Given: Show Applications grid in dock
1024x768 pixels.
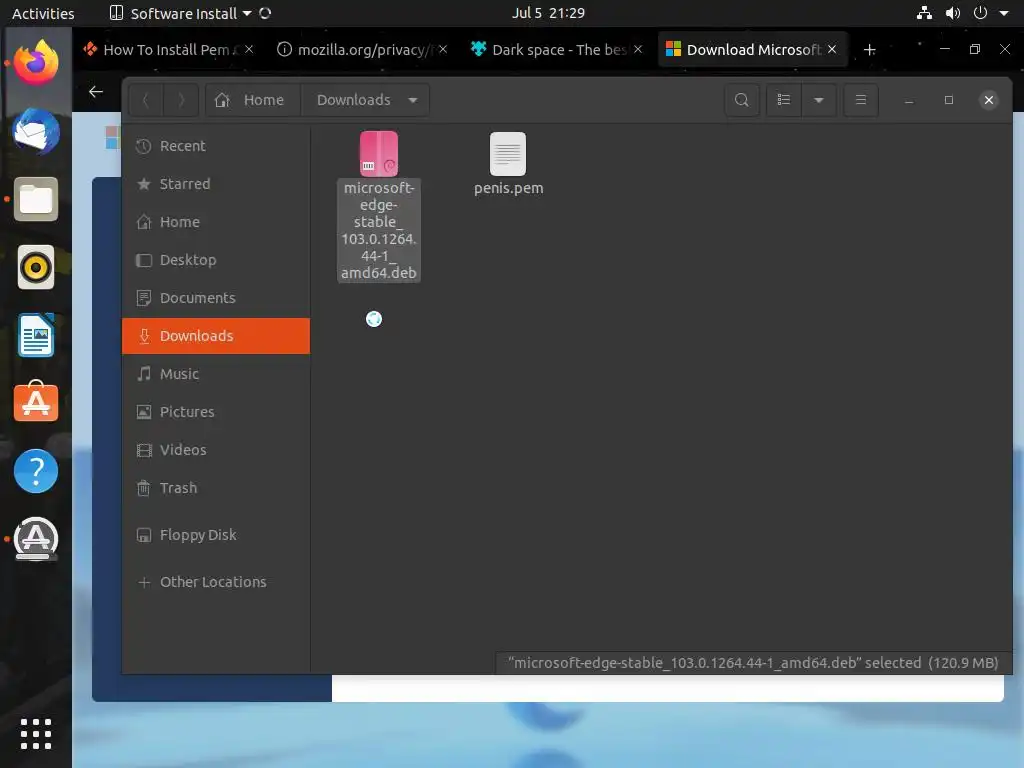Looking at the screenshot, I should tap(36, 734).
